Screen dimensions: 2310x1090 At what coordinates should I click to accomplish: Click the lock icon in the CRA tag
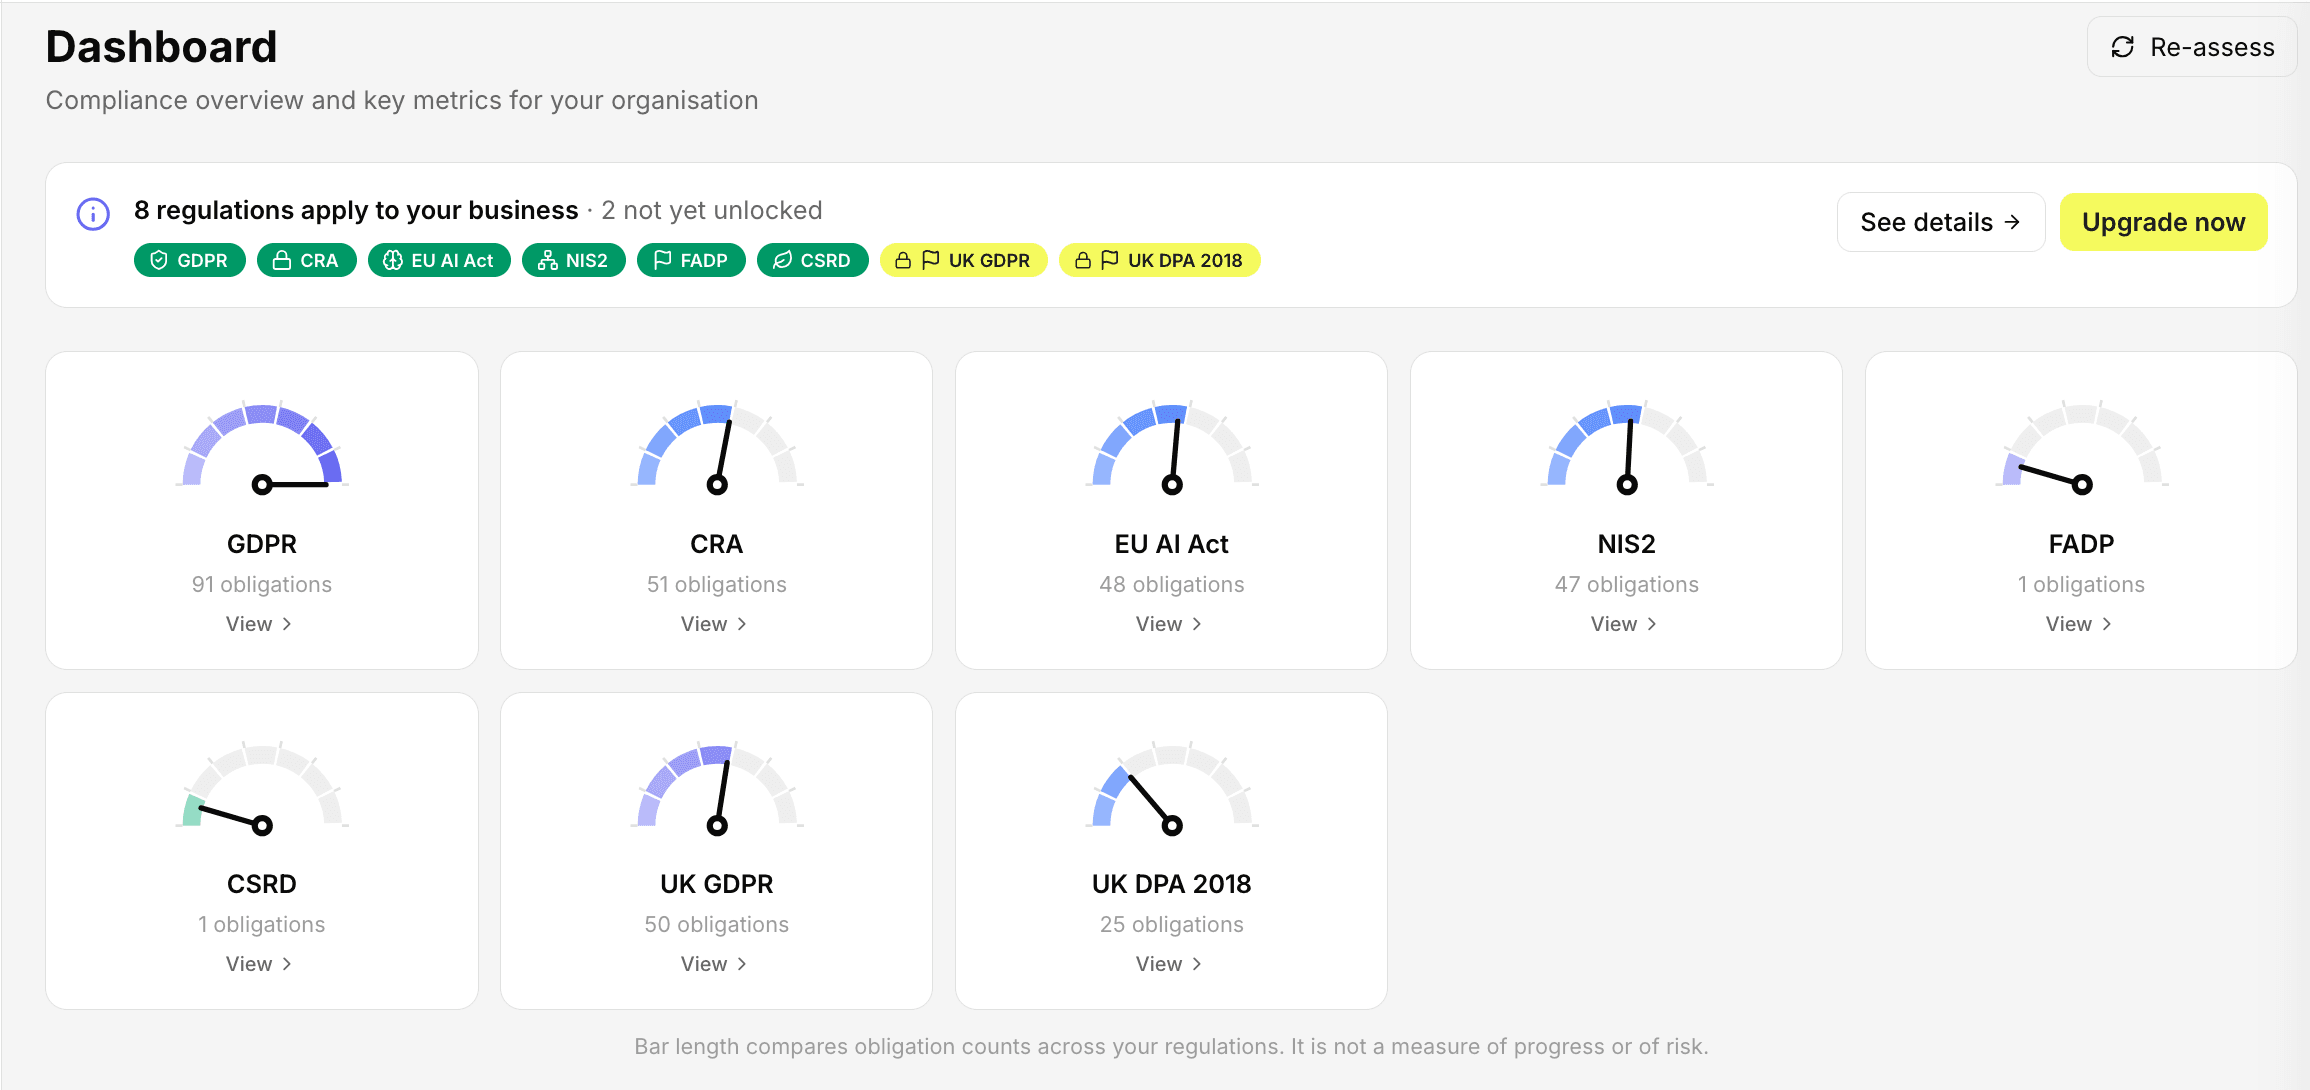282,260
